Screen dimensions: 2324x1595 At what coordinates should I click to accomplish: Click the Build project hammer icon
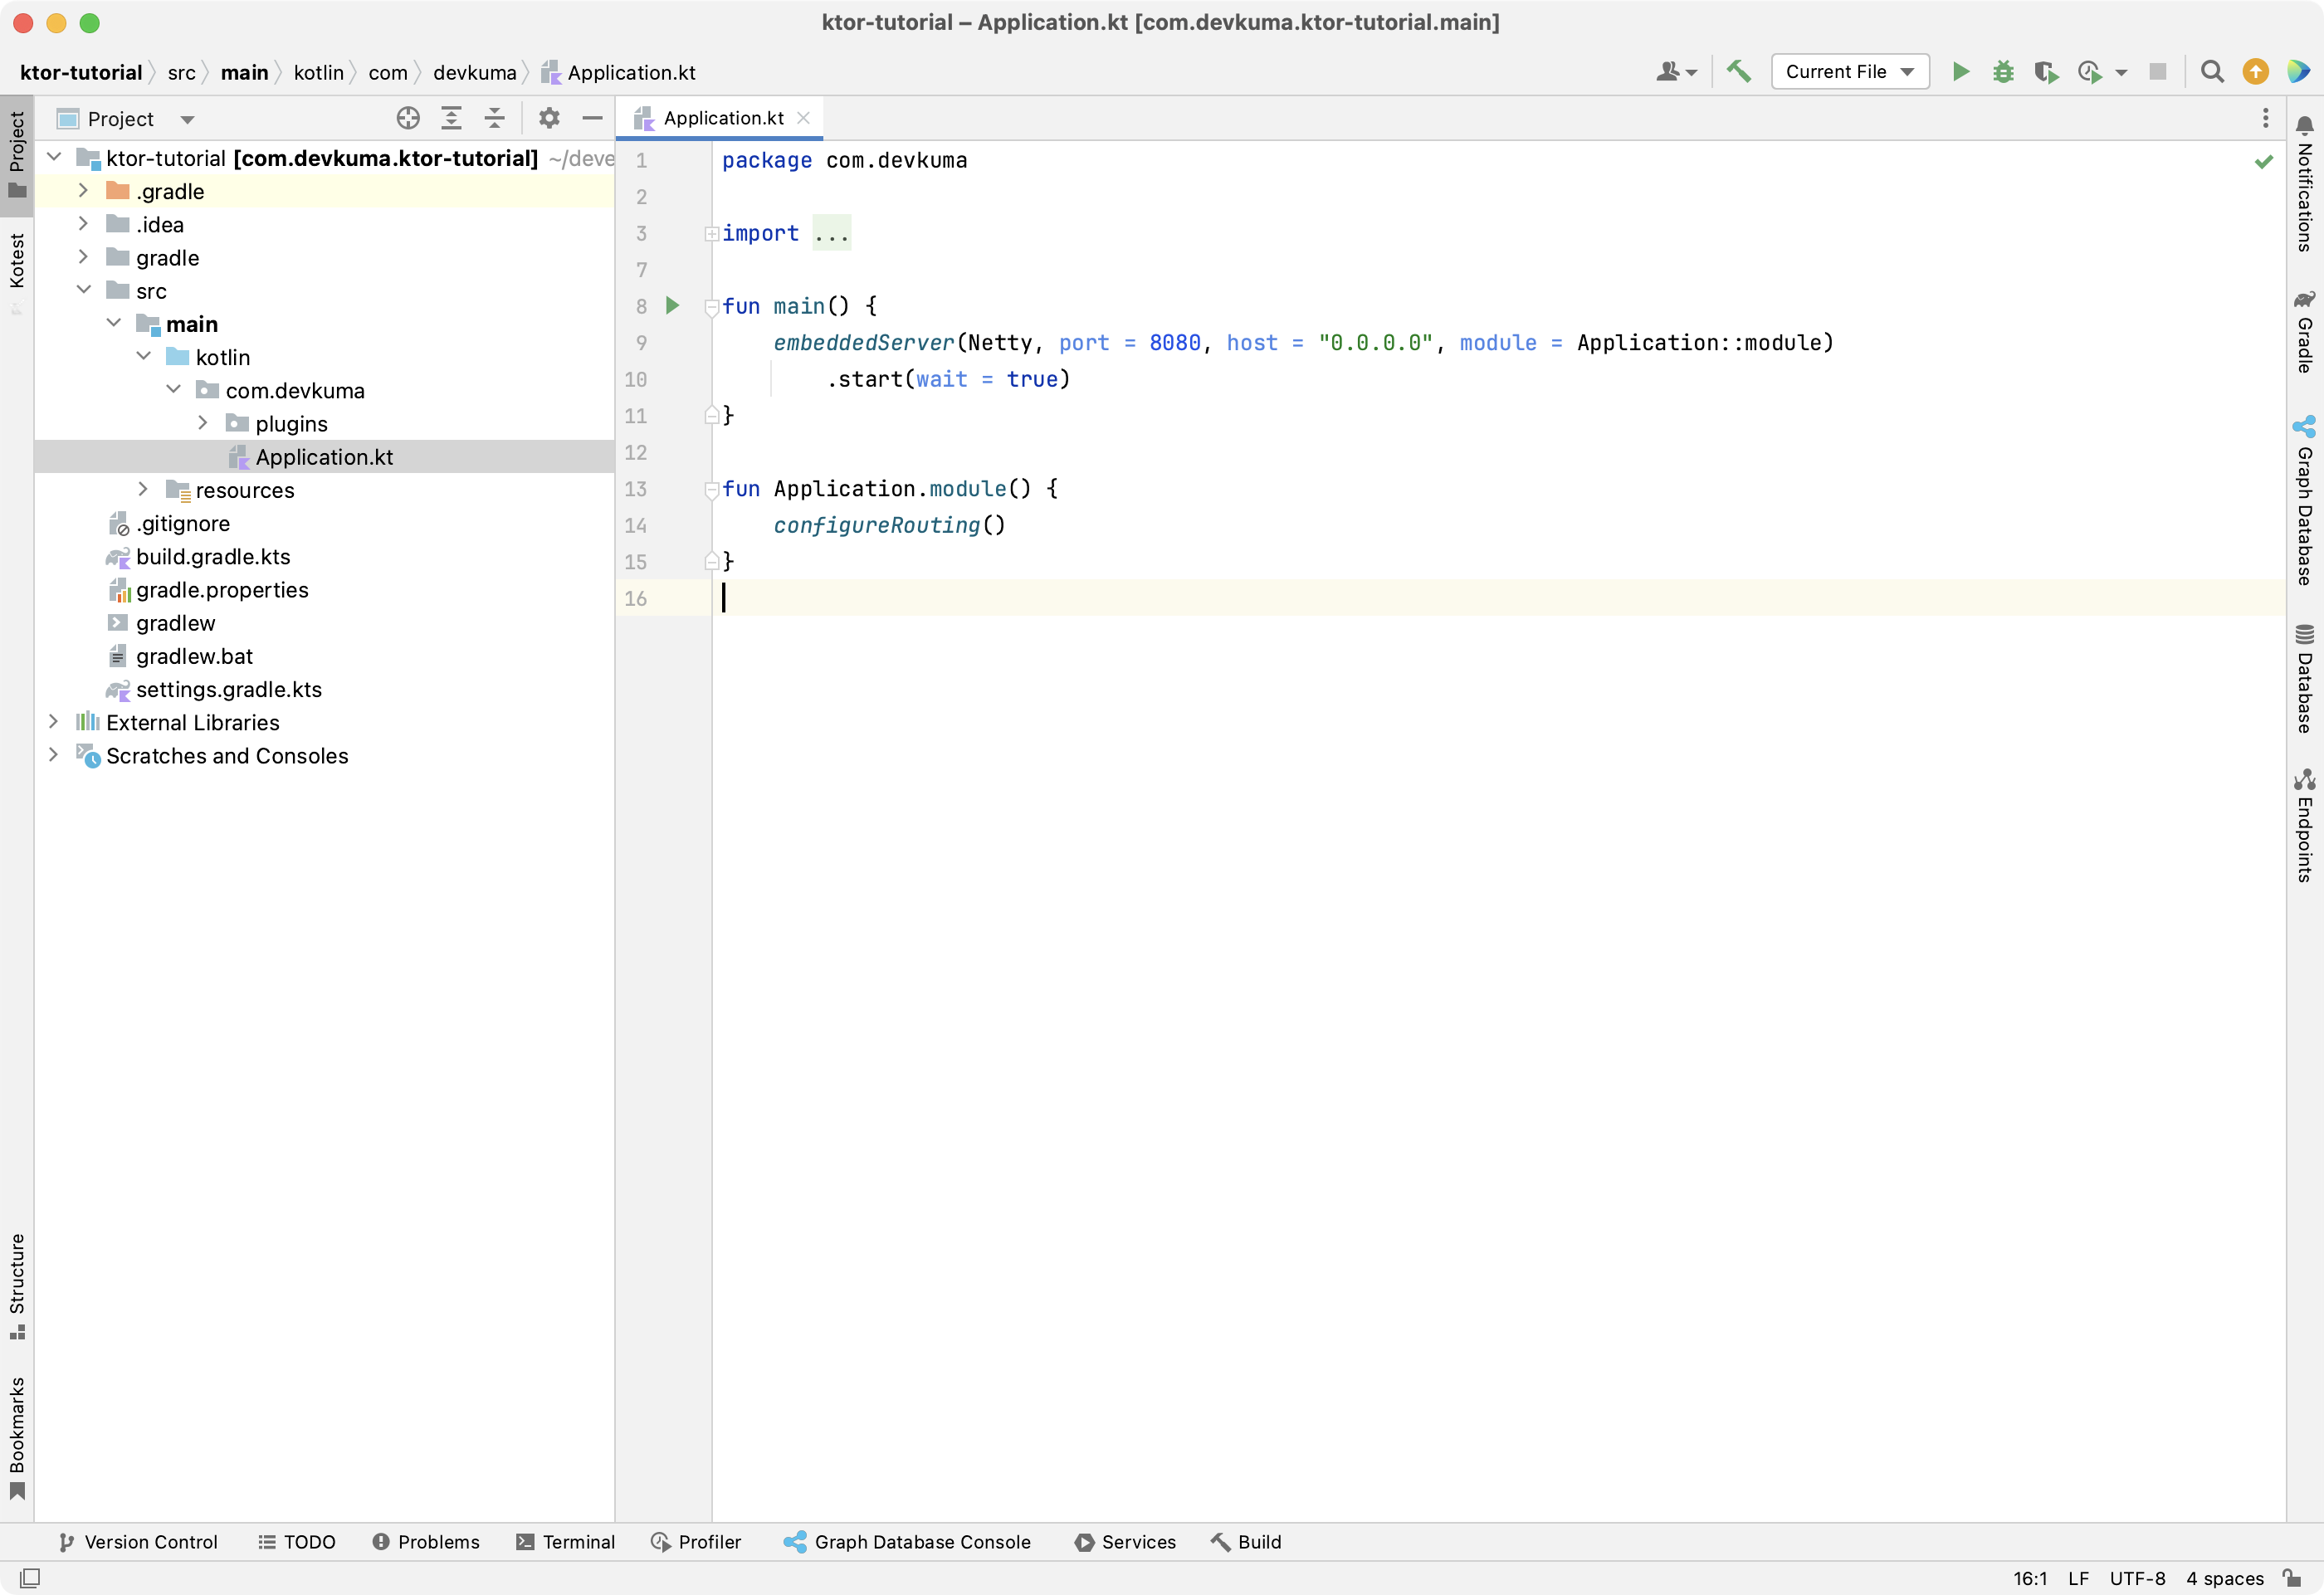[x=1739, y=72]
